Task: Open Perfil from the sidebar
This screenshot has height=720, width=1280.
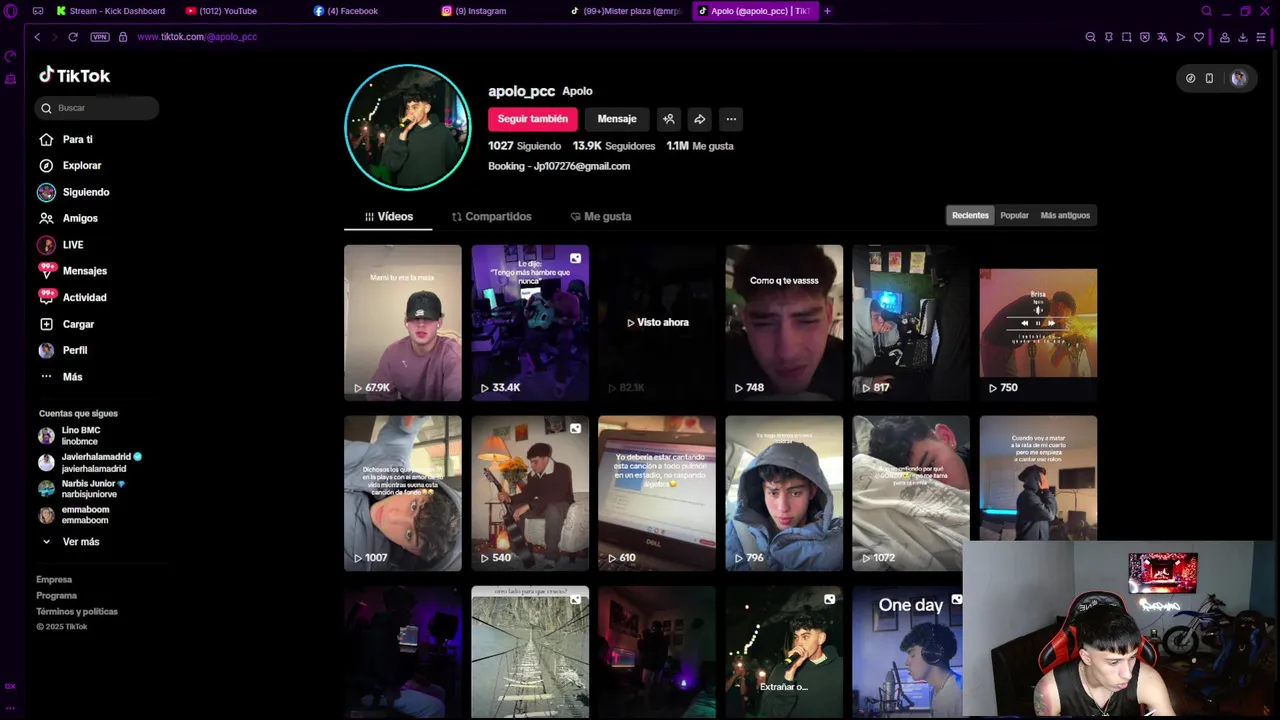Action: [x=63, y=350]
